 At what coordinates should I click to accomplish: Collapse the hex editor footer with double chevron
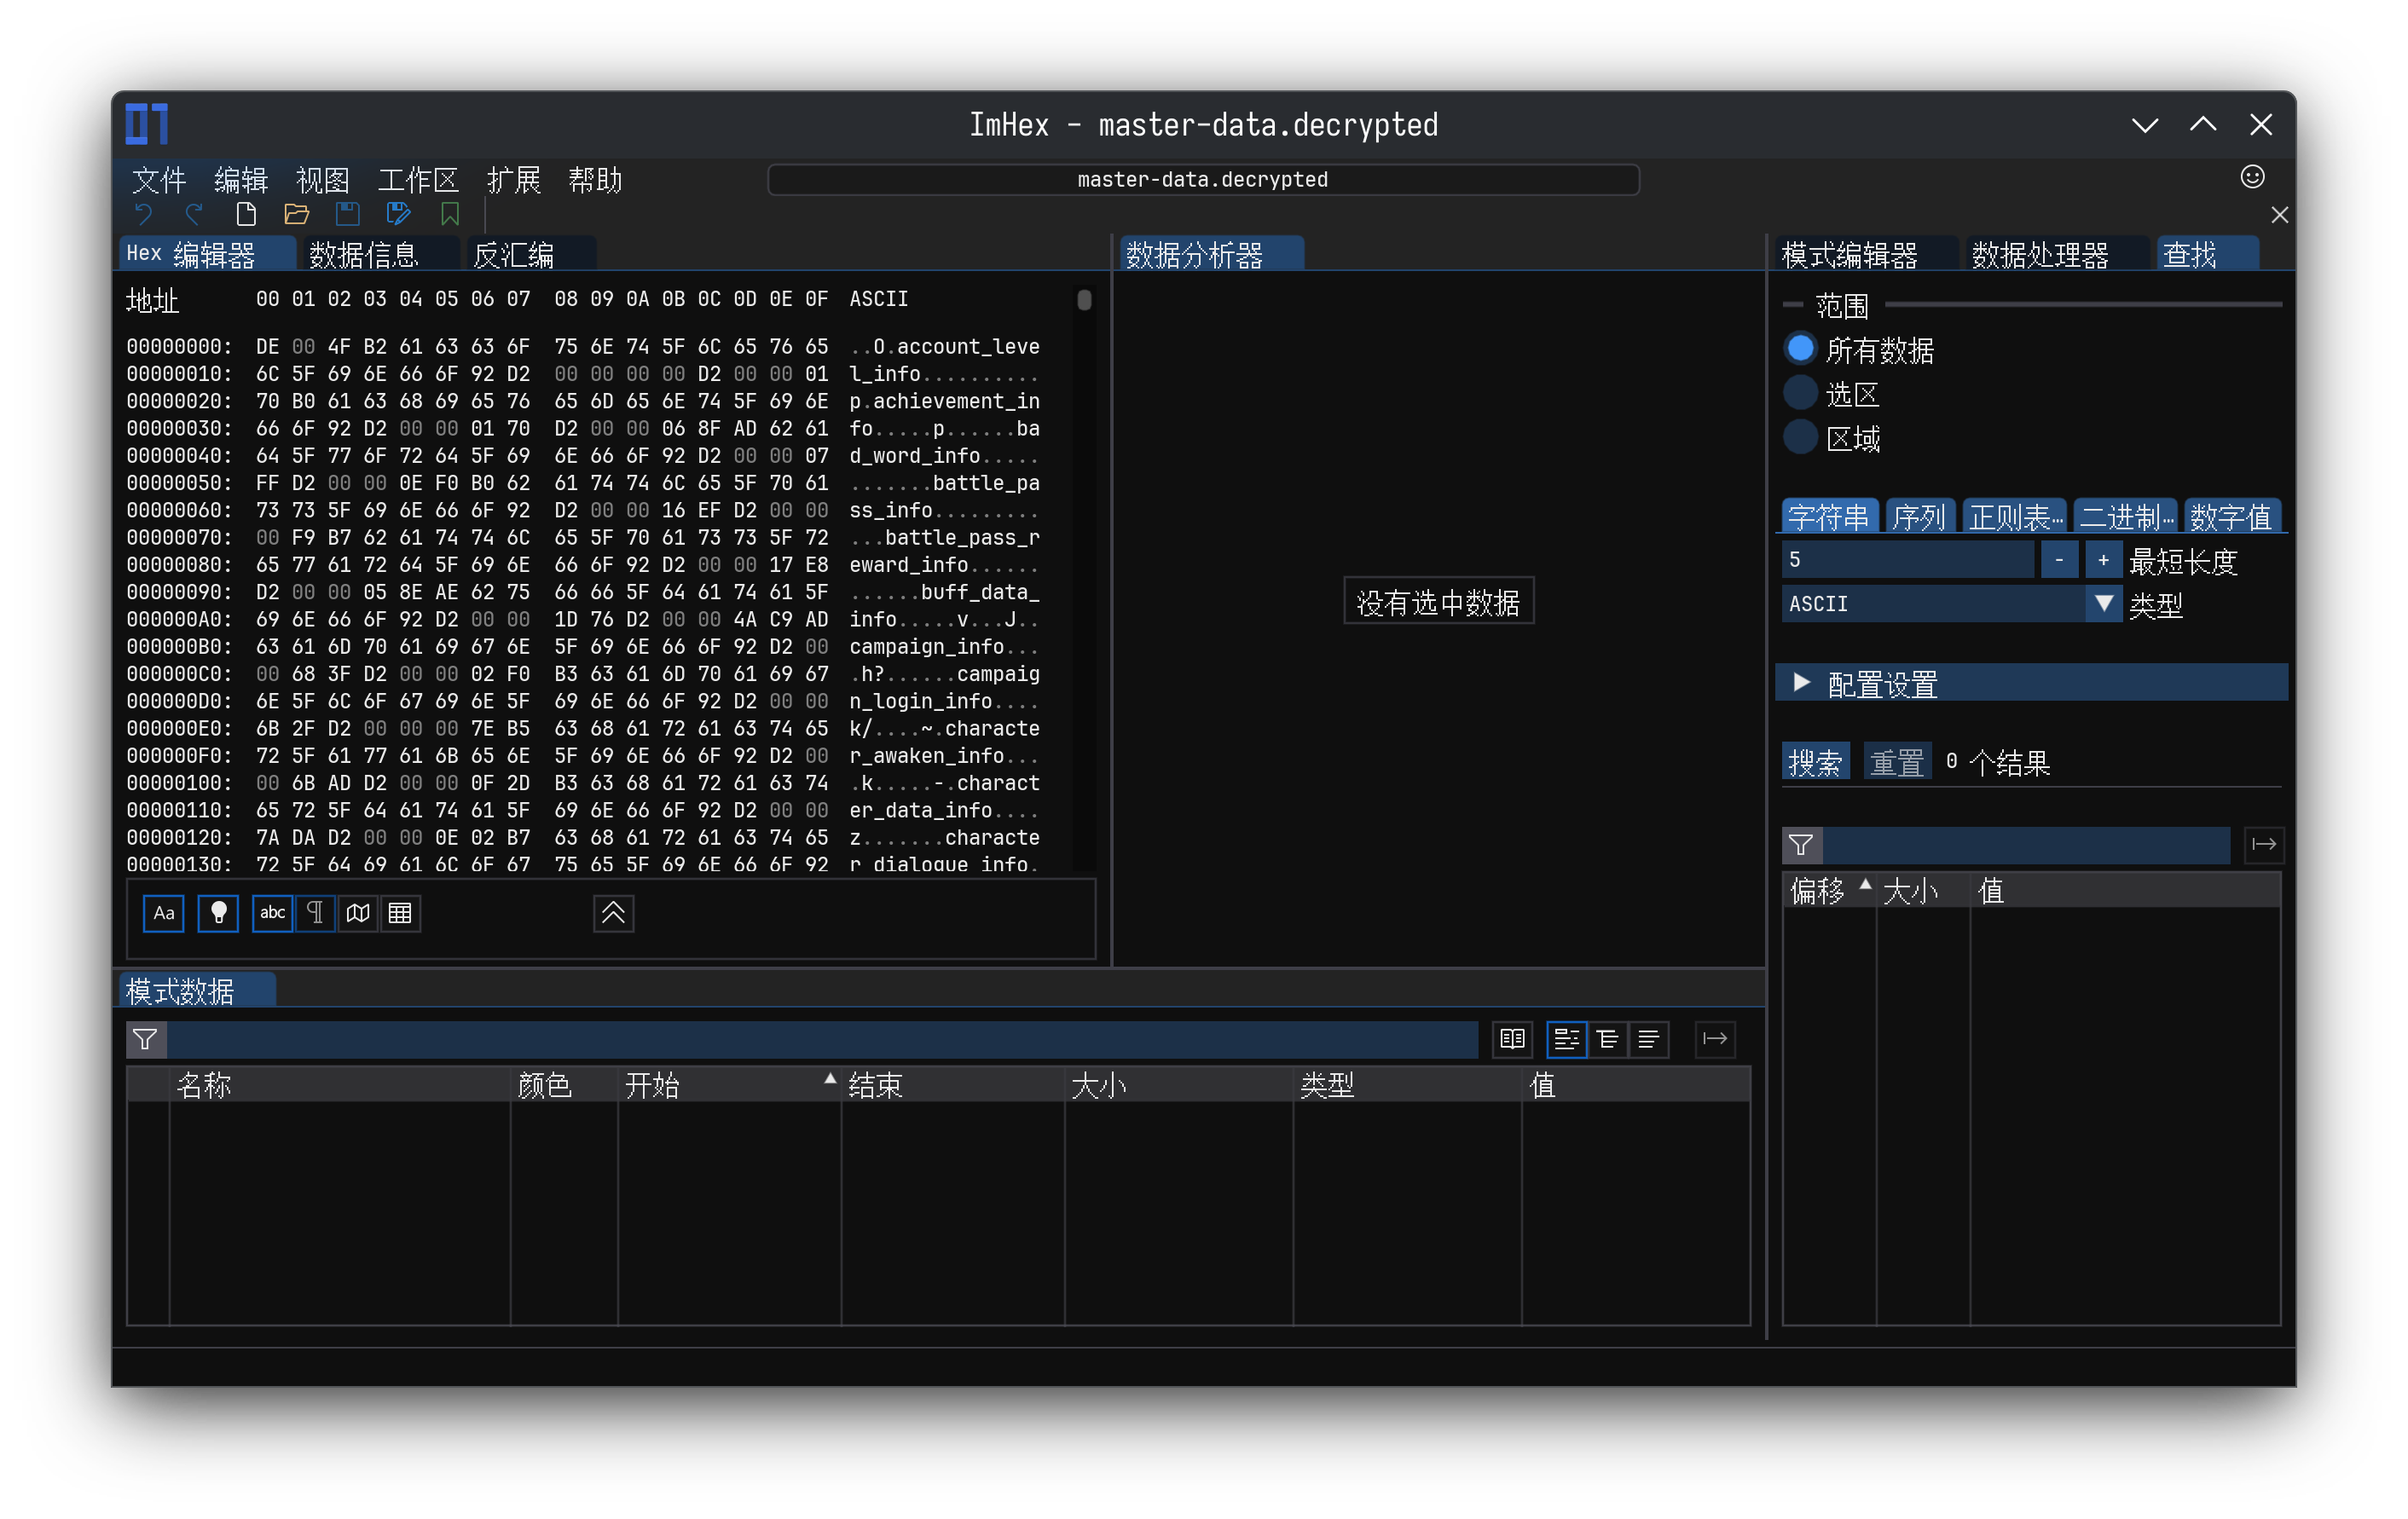point(613,913)
